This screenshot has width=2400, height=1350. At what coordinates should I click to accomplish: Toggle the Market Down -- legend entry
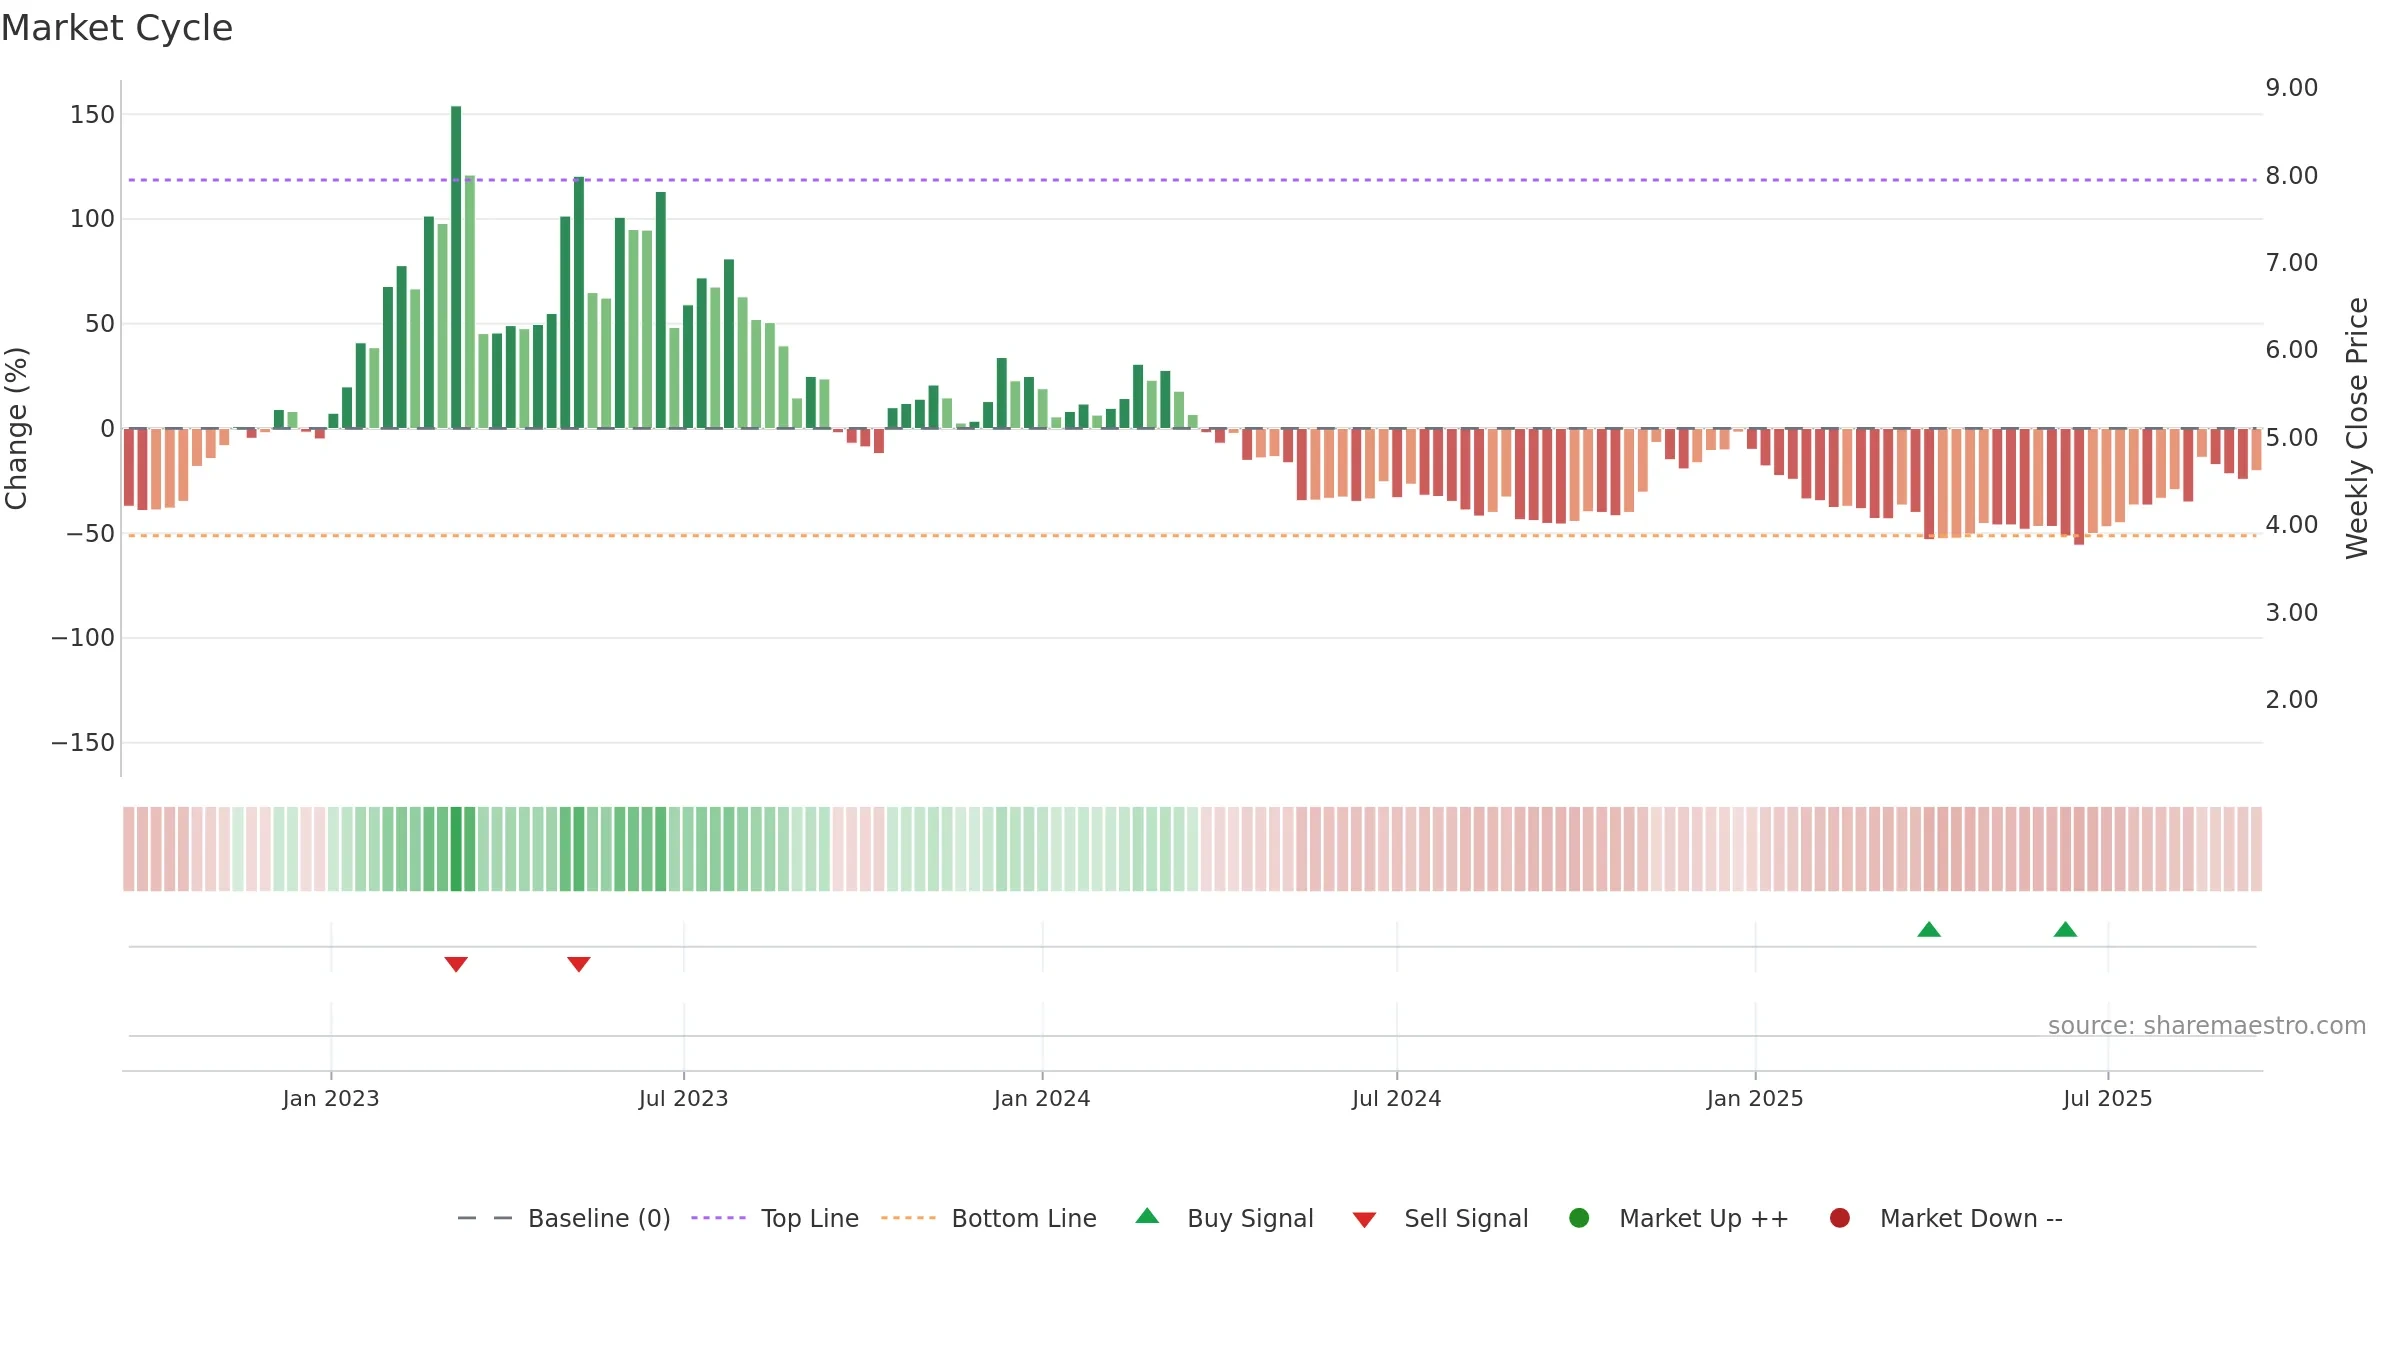pyautogui.click(x=1945, y=1218)
